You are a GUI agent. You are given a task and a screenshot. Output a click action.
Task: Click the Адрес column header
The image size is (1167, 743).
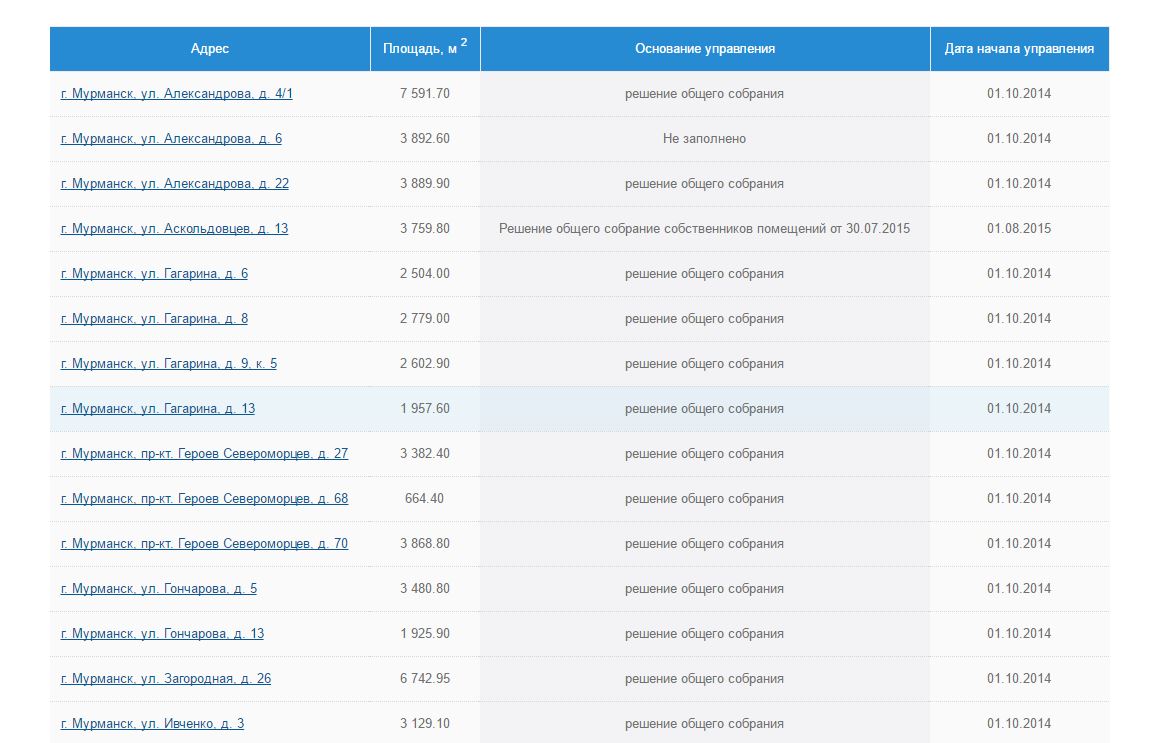[210, 49]
